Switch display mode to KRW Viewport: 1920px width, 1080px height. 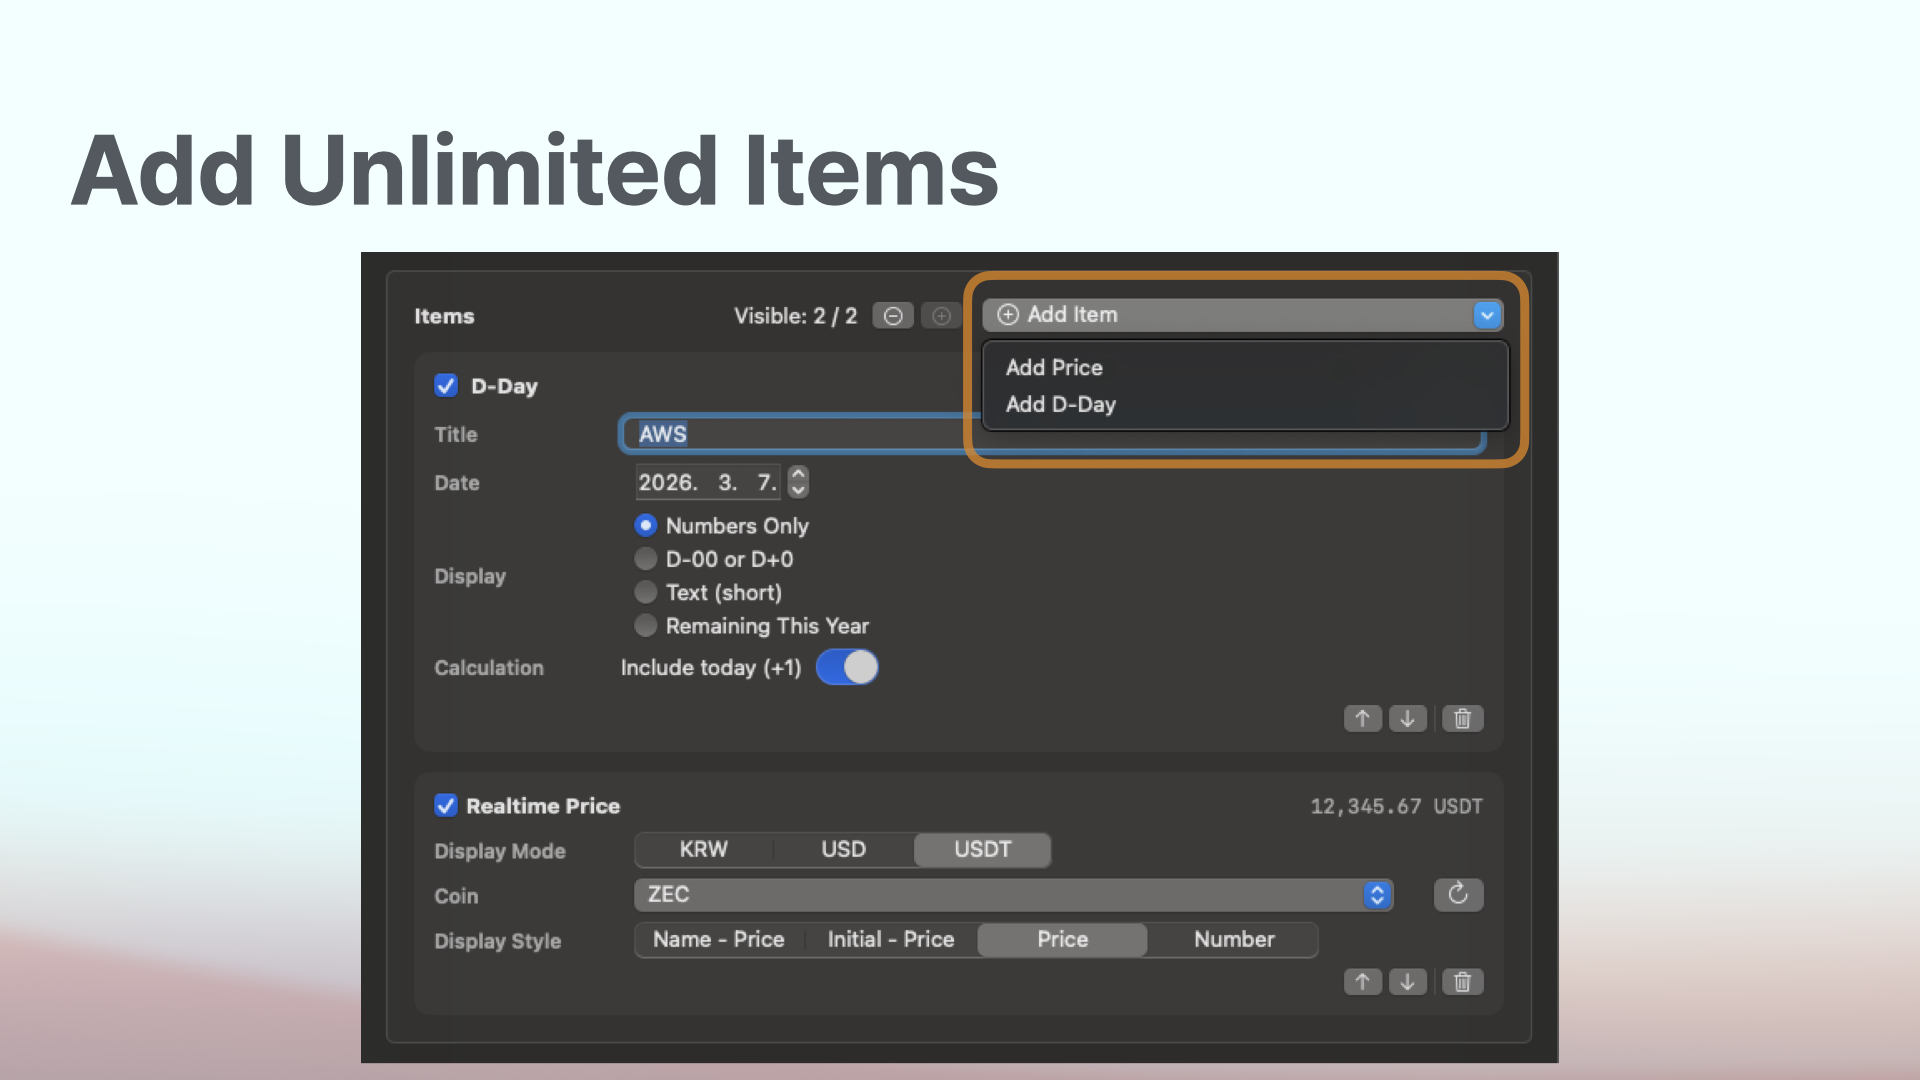pos(703,849)
